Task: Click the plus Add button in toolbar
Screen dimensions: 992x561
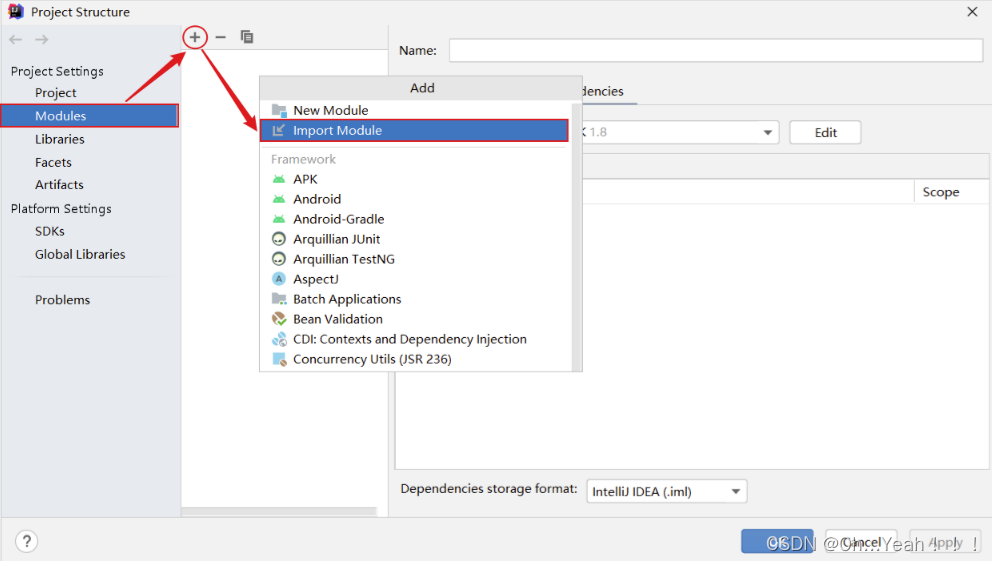Action: coord(195,37)
